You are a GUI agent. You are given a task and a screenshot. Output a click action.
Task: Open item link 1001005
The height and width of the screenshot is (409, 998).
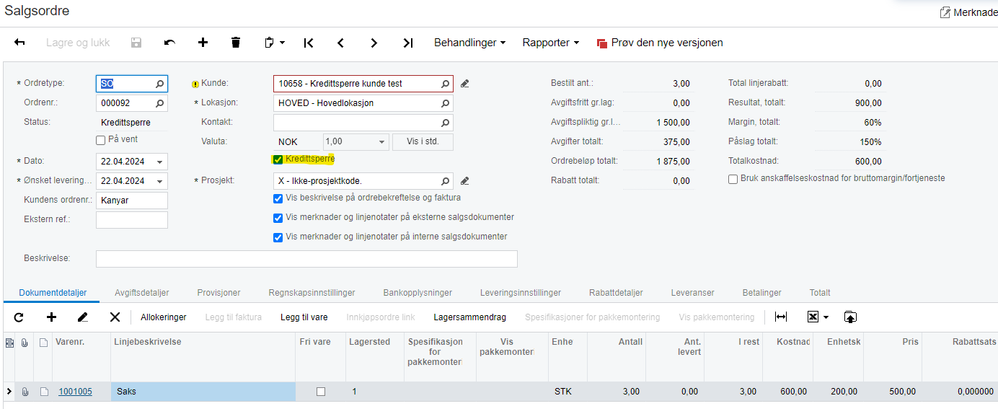point(75,392)
